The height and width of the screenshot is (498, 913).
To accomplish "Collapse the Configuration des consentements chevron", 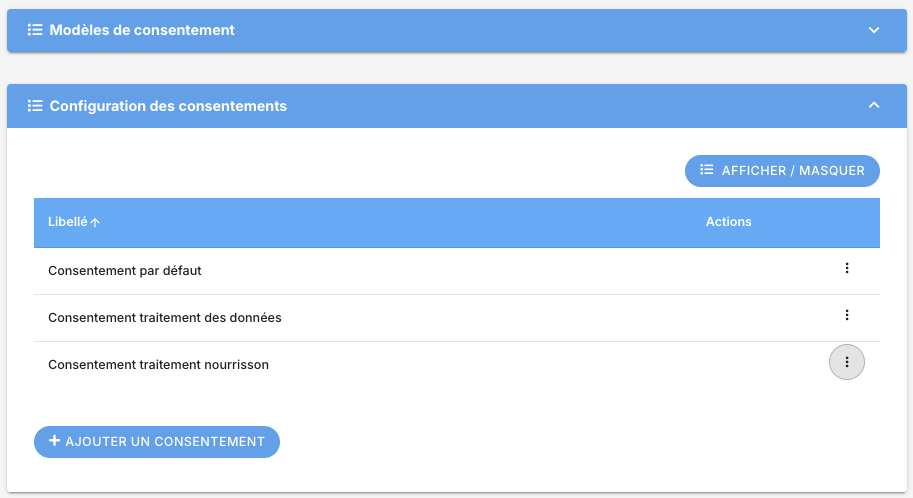I will tap(873, 105).
